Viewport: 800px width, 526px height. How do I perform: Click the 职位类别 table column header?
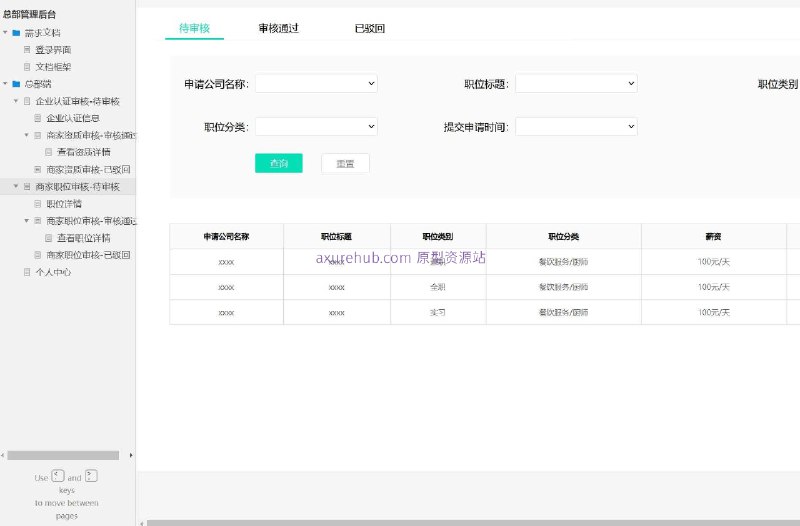(438, 236)
